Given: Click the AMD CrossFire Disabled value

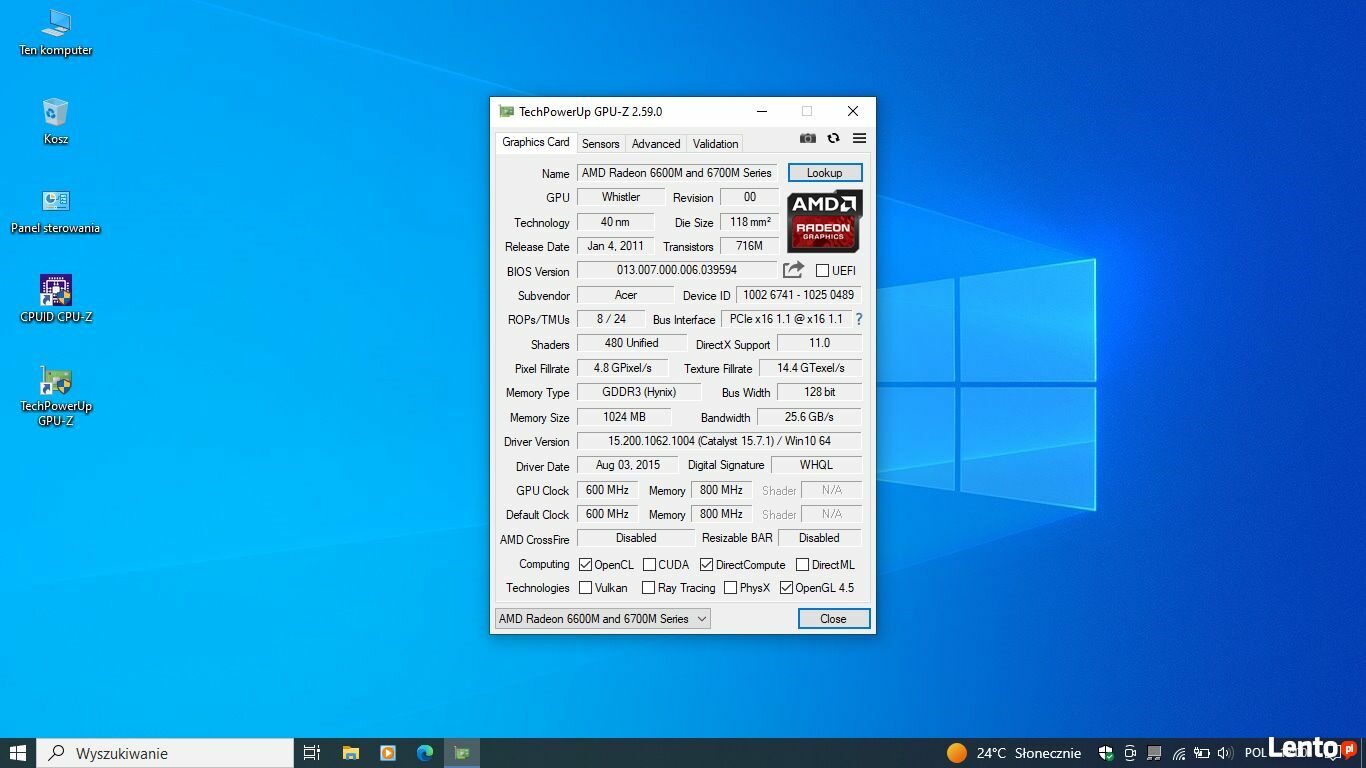Looking at the screenshot, I should (636, 538).
